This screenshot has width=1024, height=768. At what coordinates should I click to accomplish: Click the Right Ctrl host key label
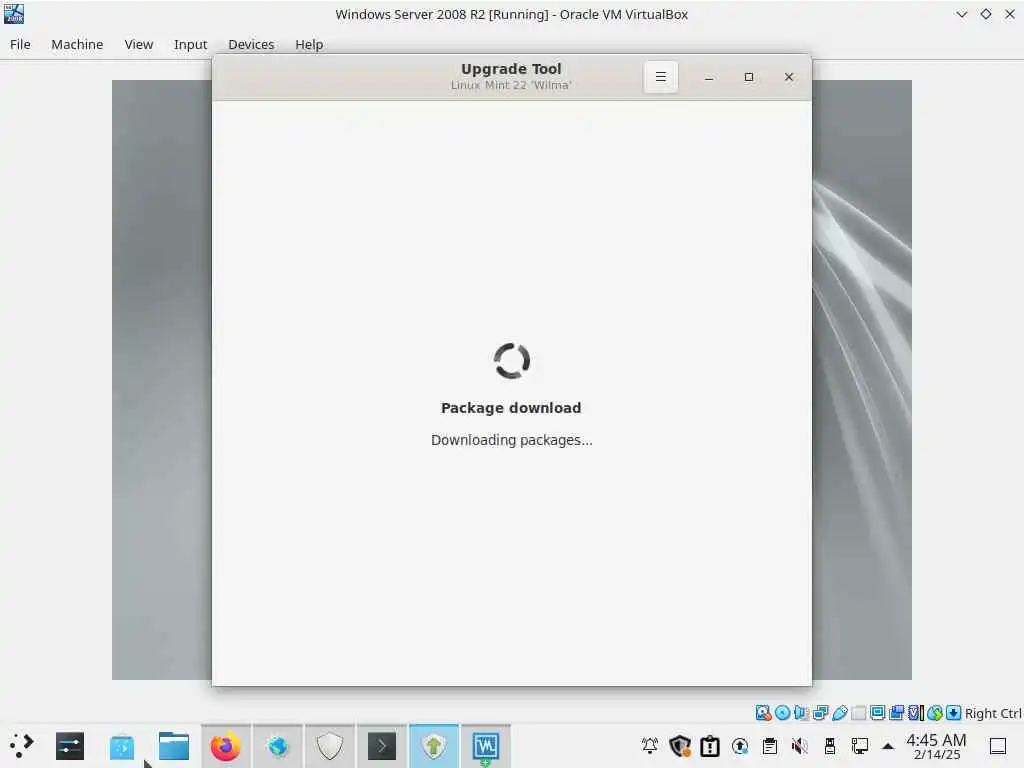(x=993, y=713)
